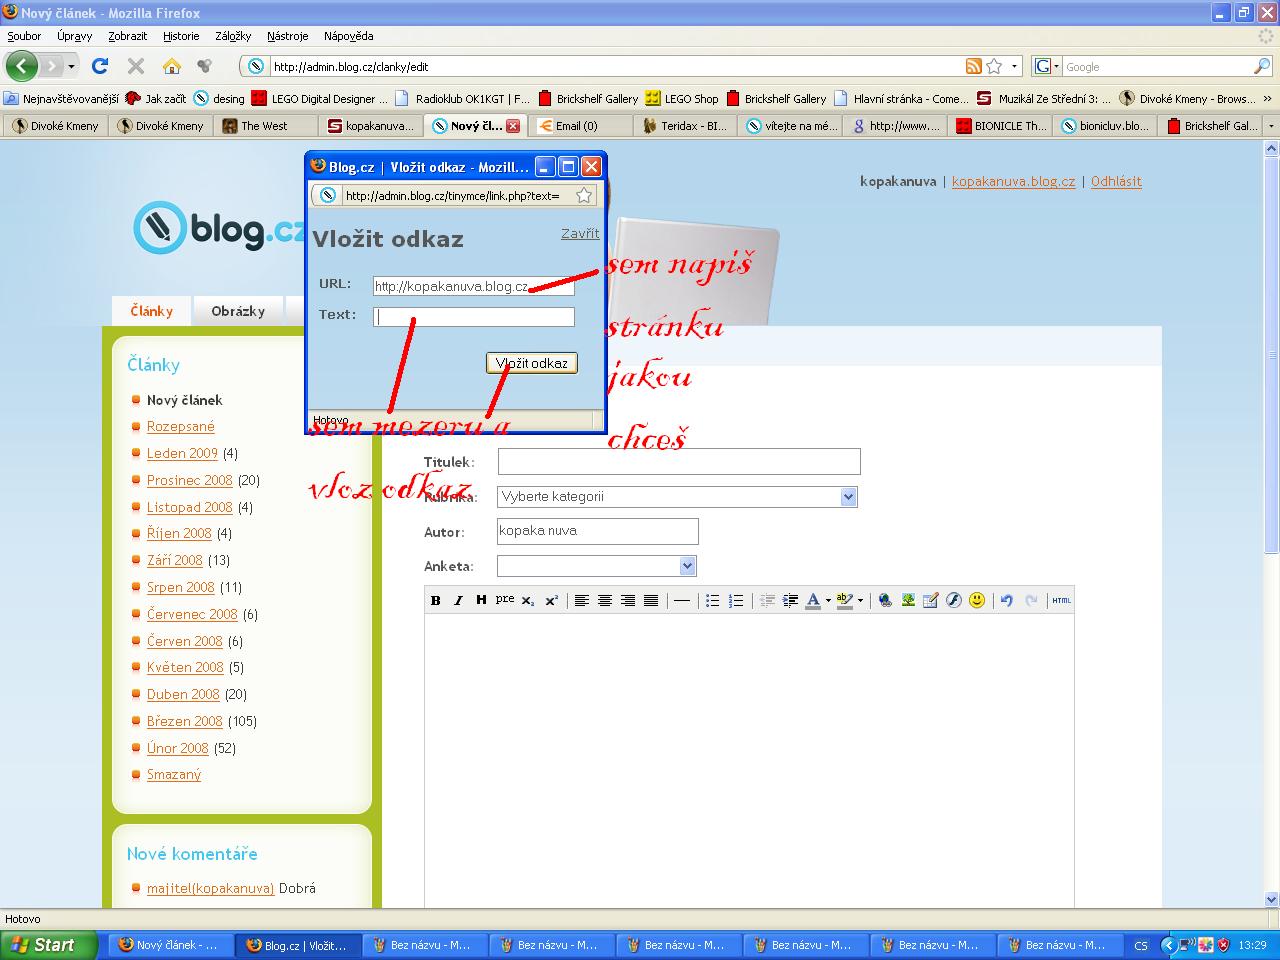Click the Windows Start button
This screenshot has width=1280, height=960.
(48, 945)
